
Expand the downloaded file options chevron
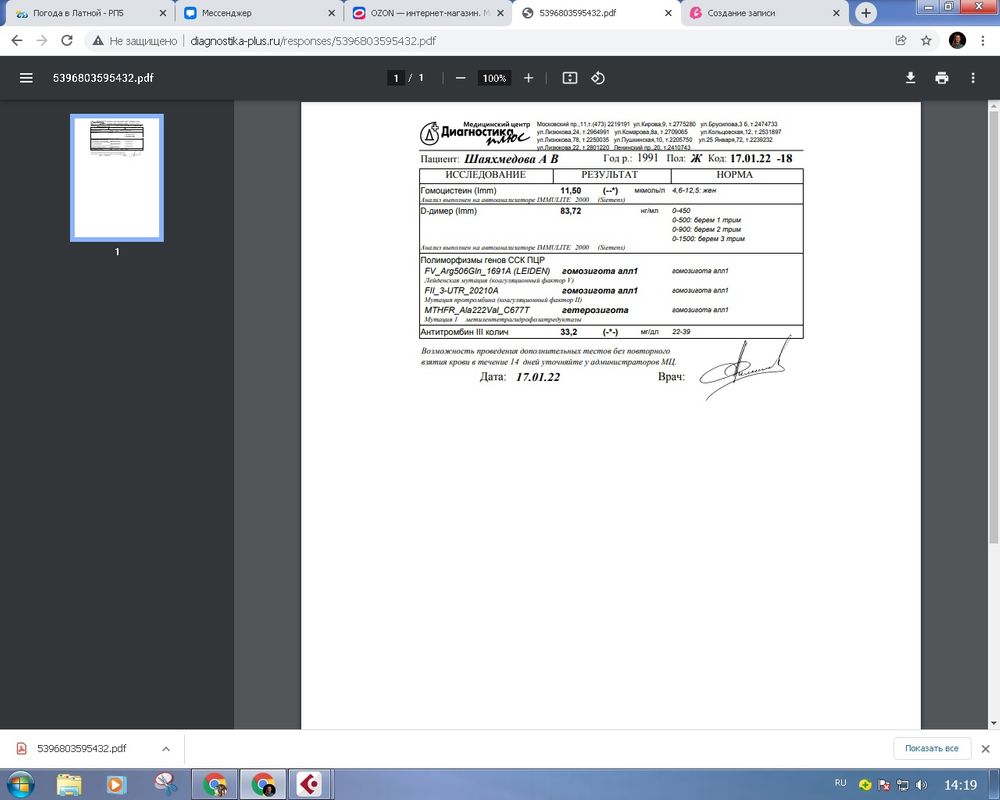click(x=166, y=748)
